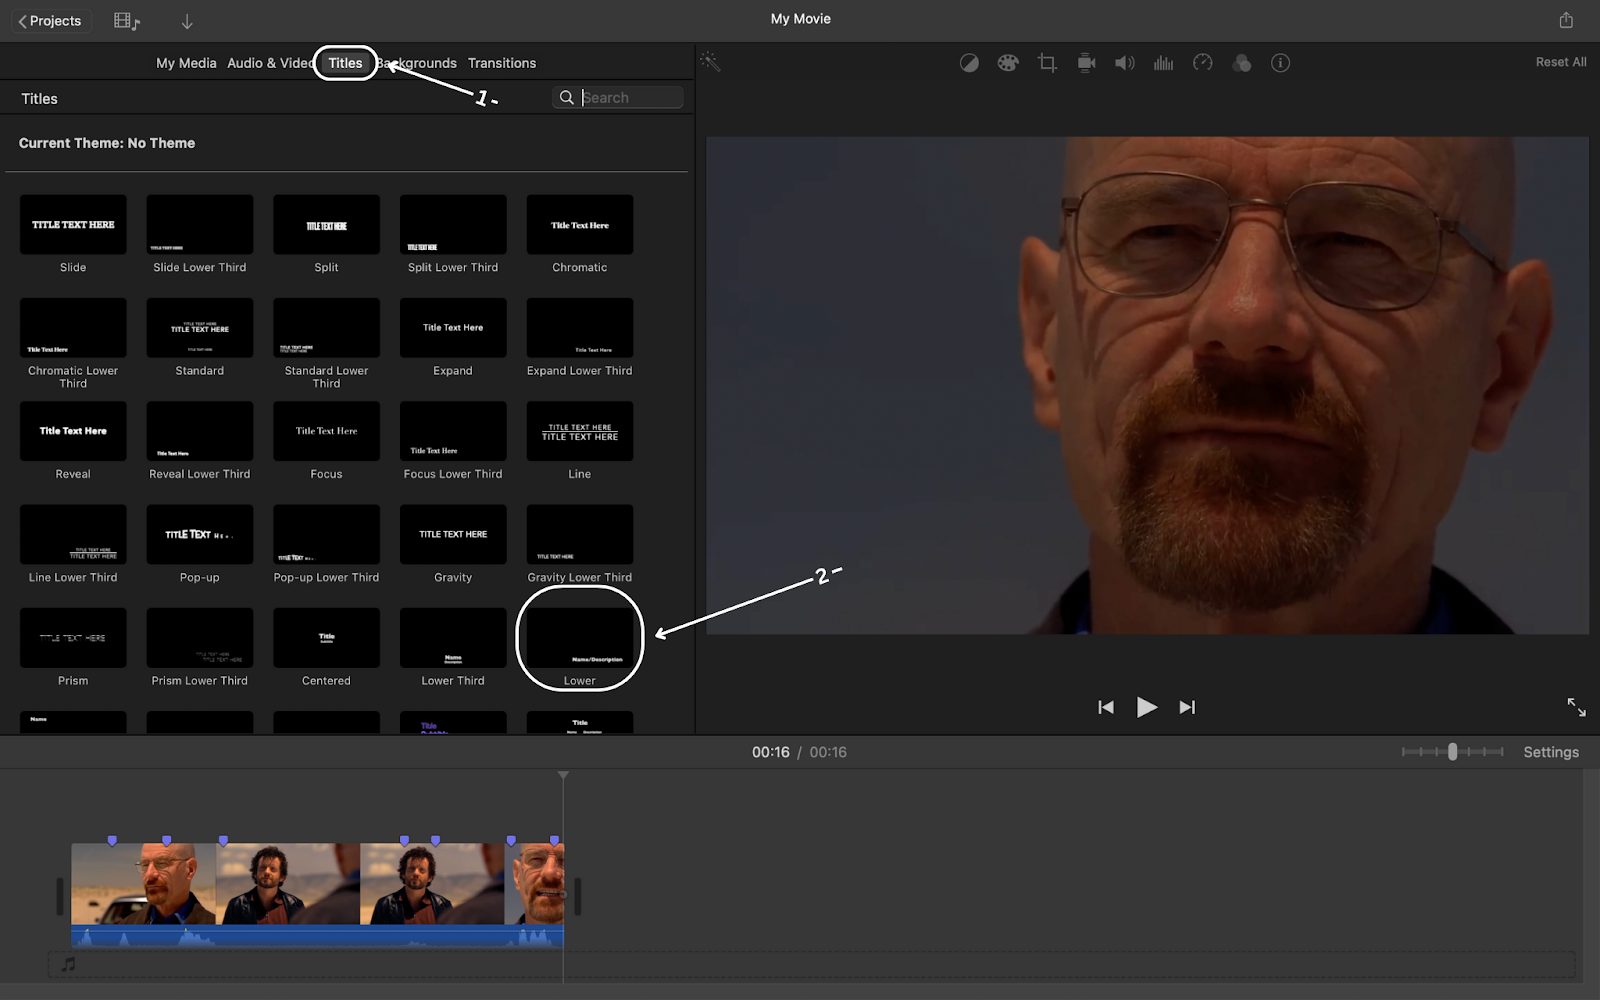The image size is (1600, 1000).
Task: Click the first Walter White timeline clip
Action: [143, 884]
